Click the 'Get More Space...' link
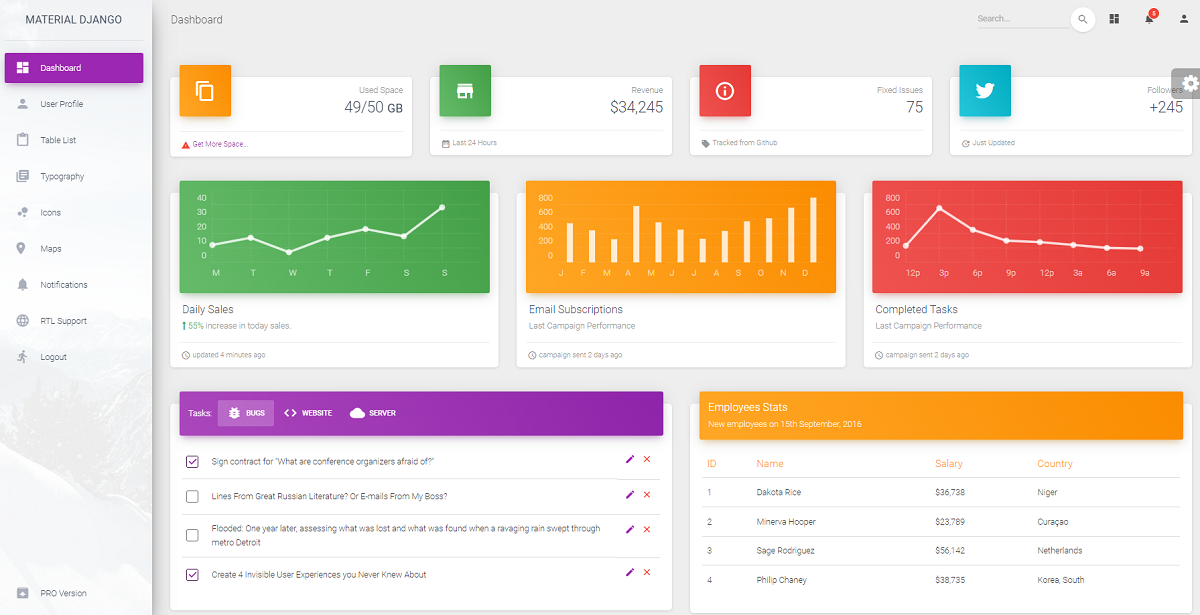This screenshot has height=615, width=1200. click(219, 144)
